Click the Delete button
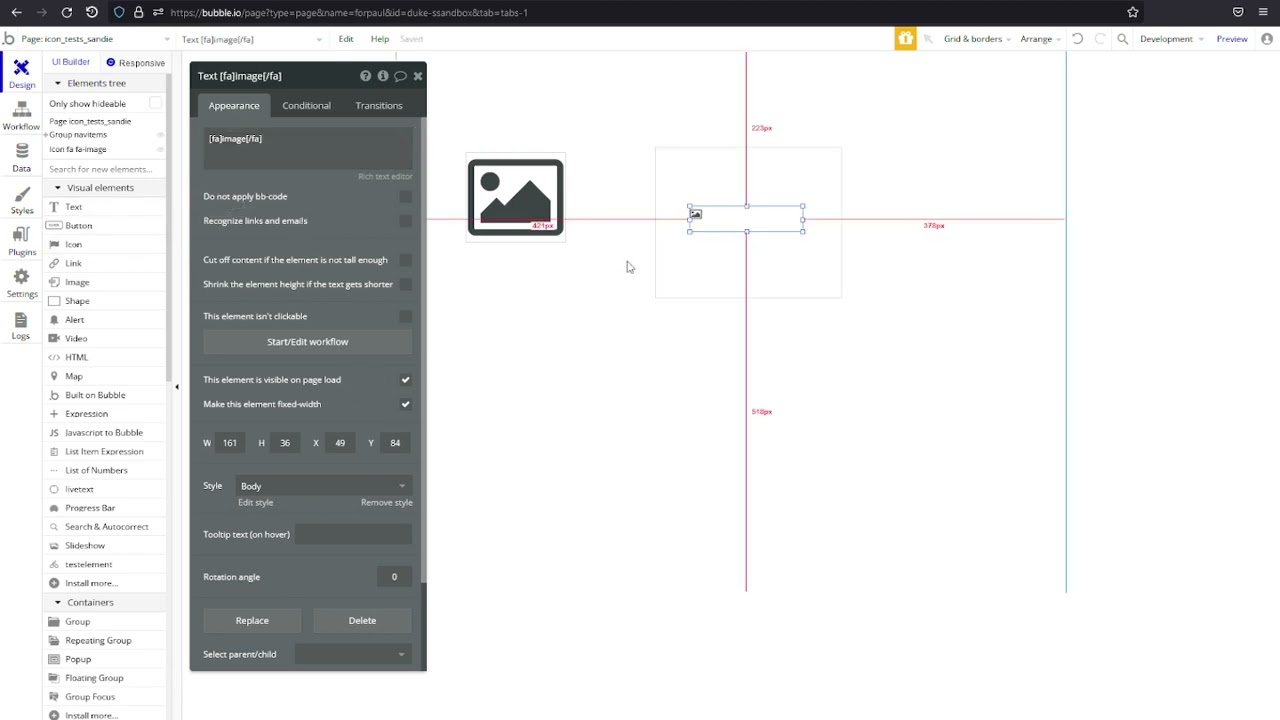 (x=362, y=621)
